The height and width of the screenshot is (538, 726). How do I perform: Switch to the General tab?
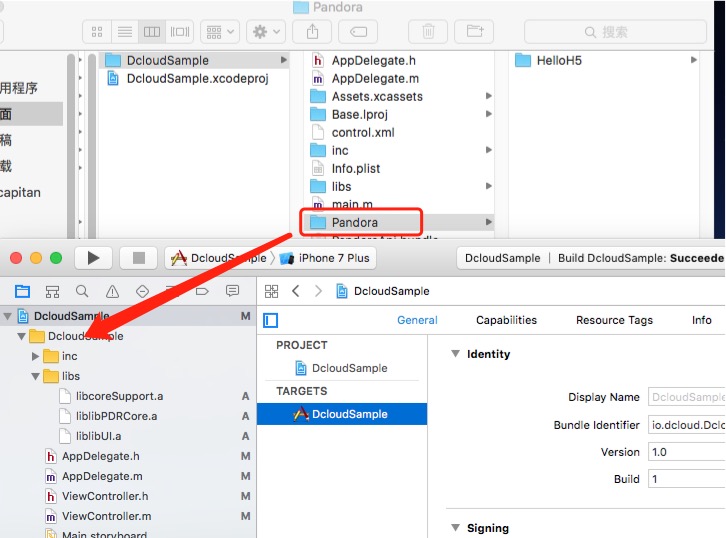(x=417, y=320)
